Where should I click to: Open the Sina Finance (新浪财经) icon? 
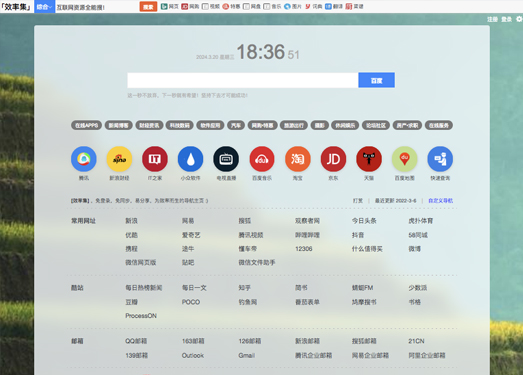pos(119,159)
